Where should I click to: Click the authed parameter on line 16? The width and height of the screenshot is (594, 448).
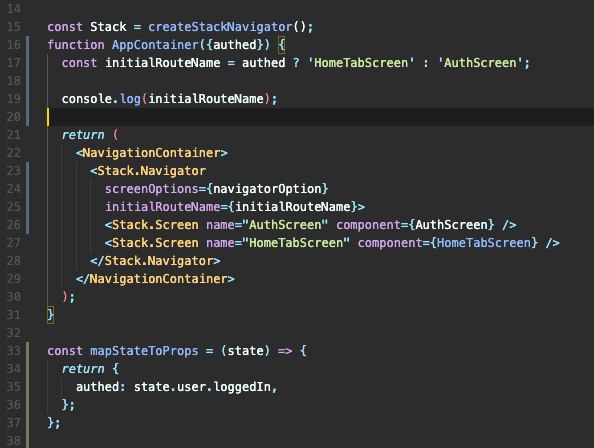click(x=235, y=45)
